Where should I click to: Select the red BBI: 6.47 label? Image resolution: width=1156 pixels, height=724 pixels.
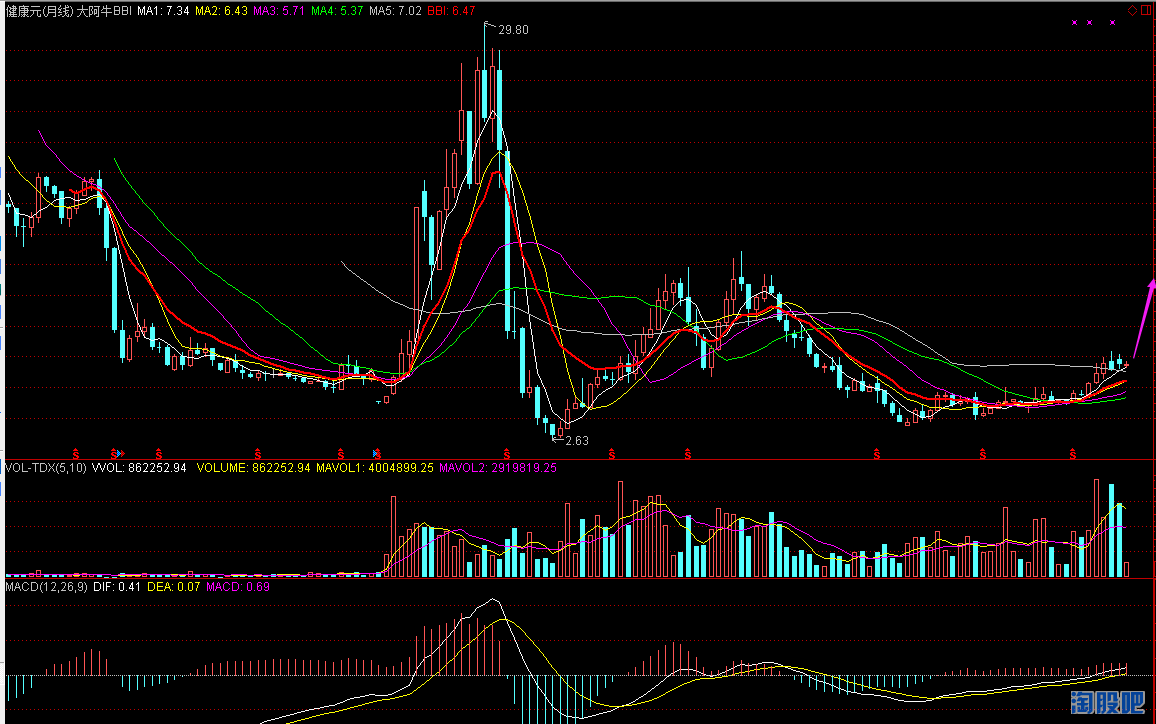(x=451, y=11)
